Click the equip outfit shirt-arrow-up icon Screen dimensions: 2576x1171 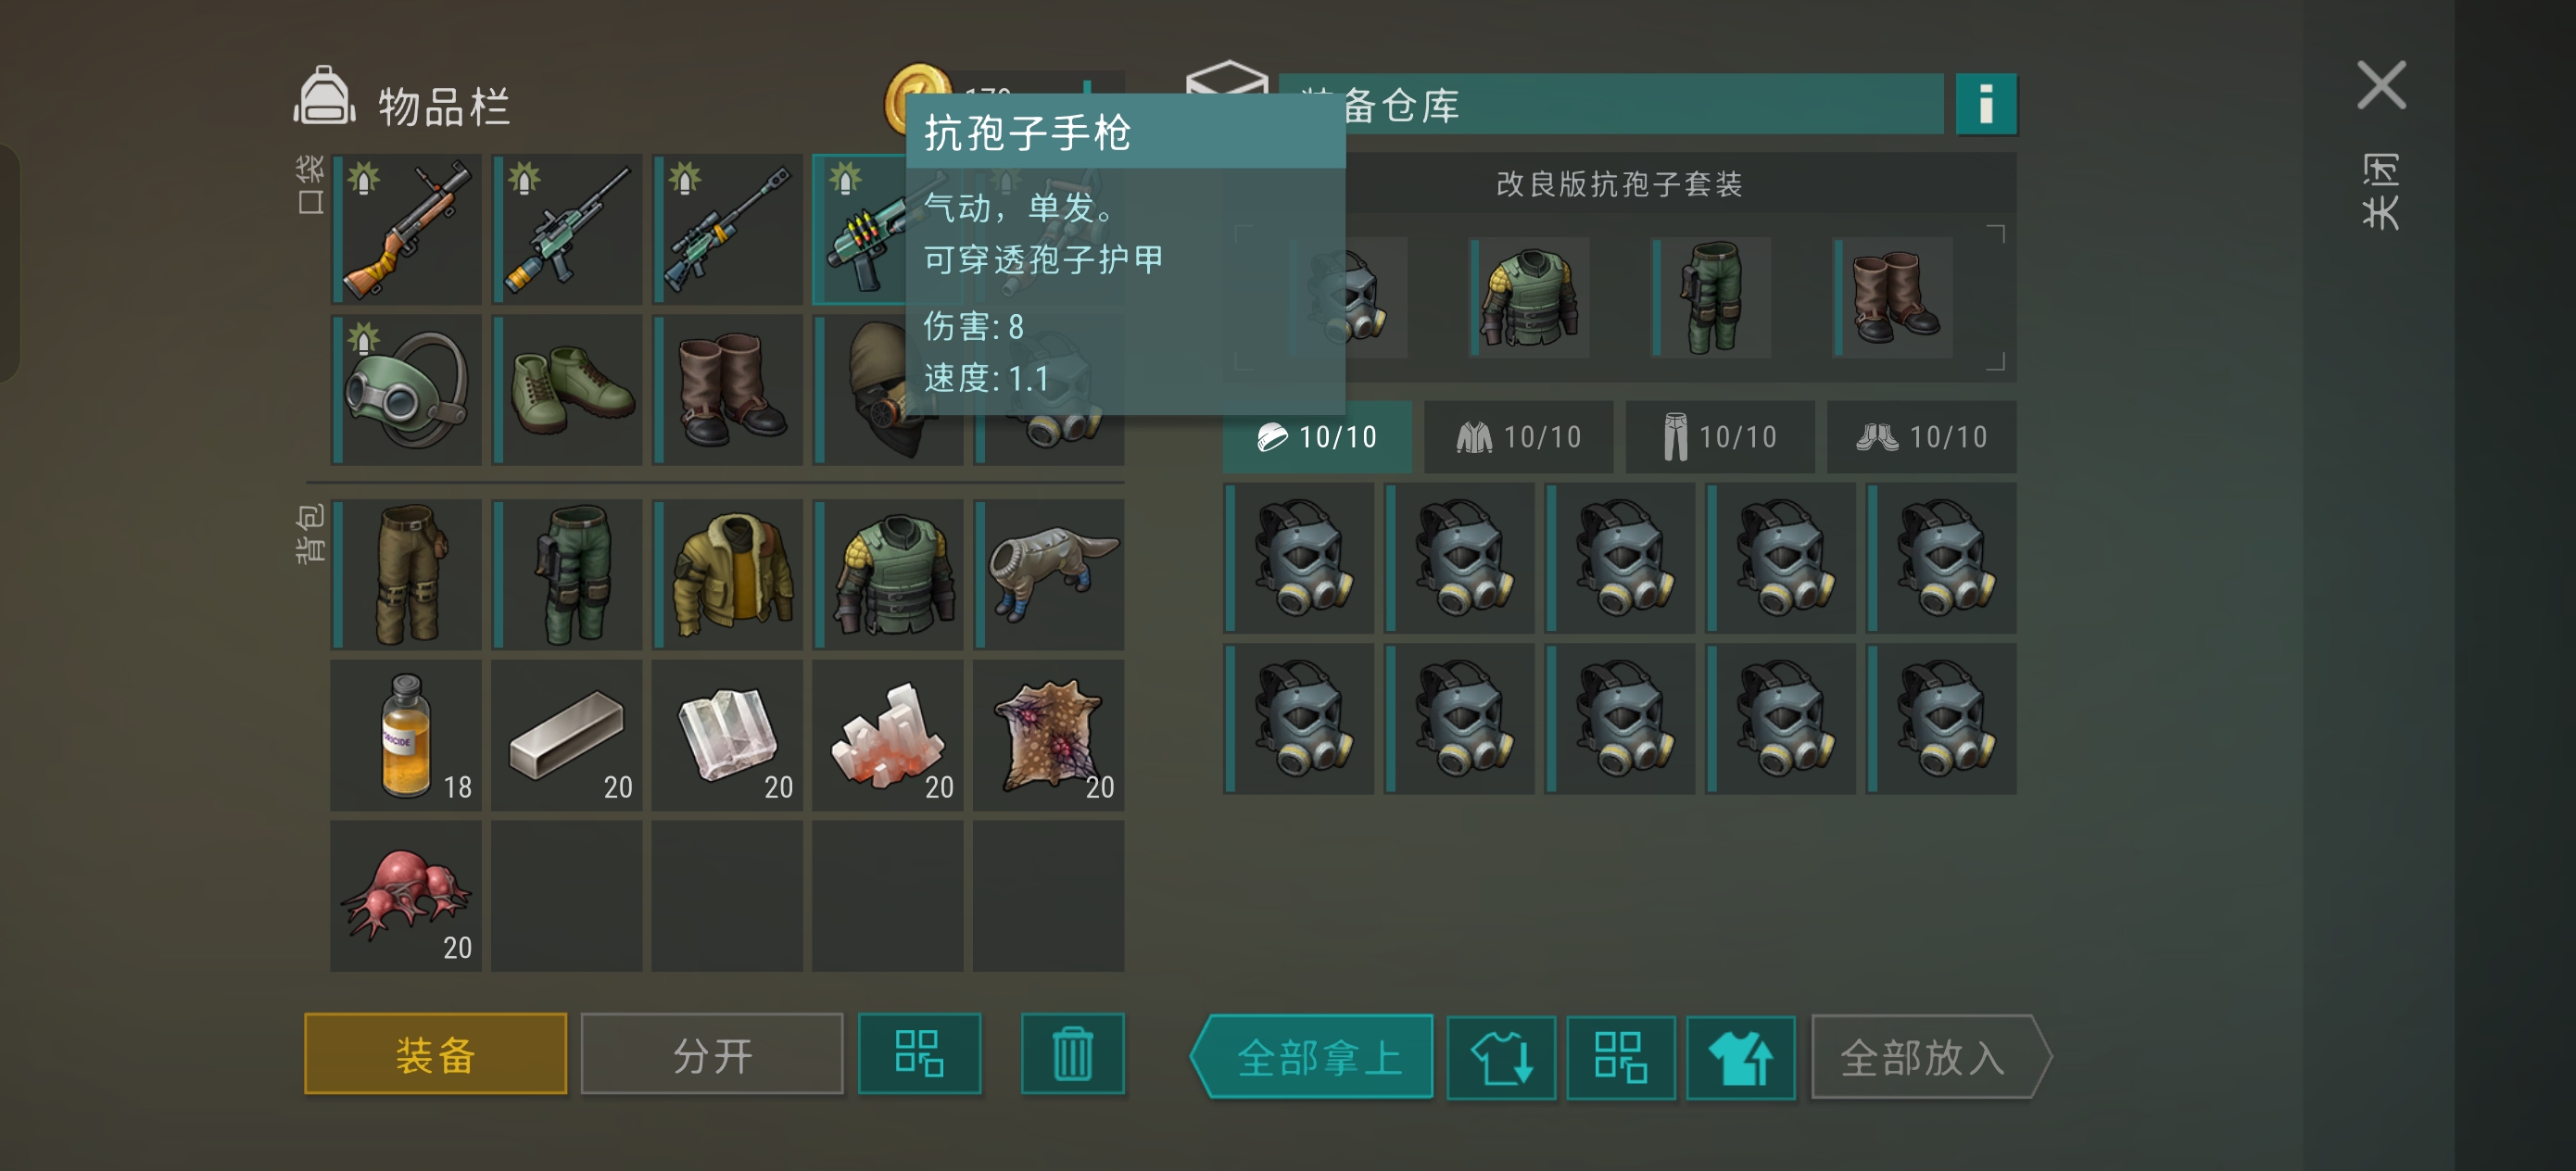coord(1740,1057)
